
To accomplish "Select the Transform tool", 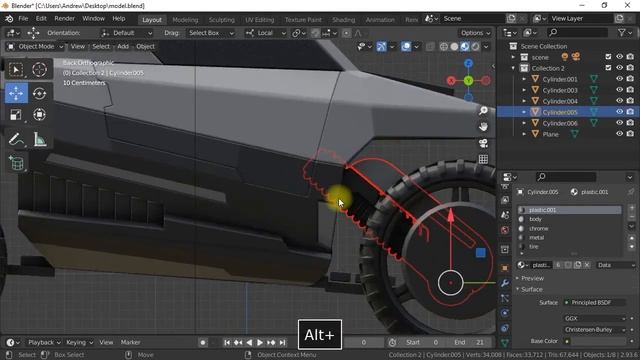I will [x=39, y=115].
